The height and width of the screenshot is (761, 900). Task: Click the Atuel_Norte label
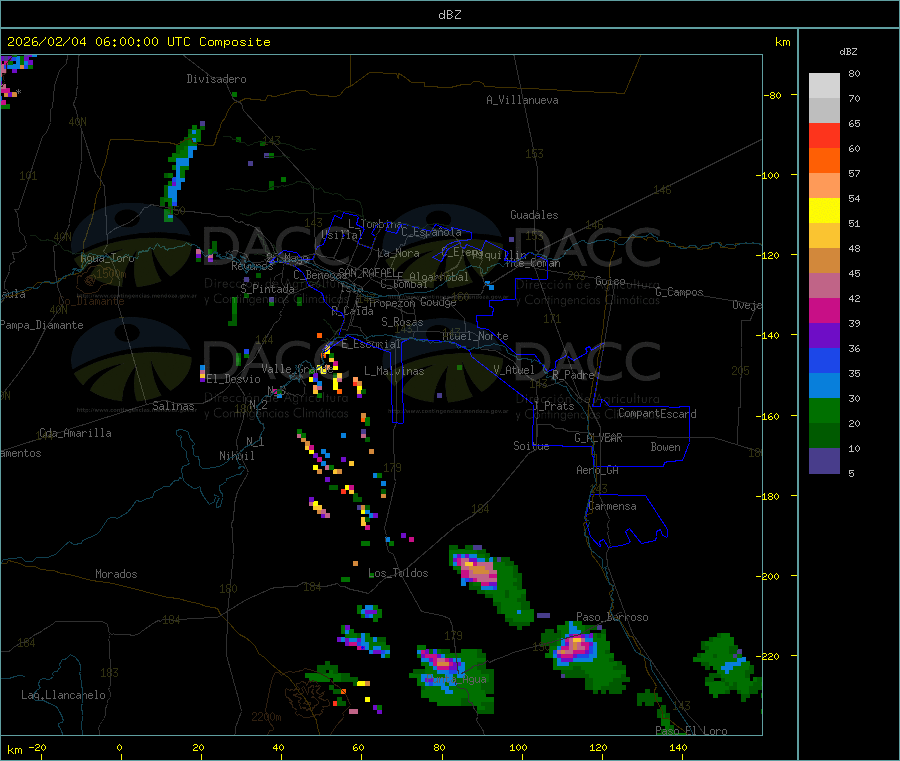click(475, 336)
